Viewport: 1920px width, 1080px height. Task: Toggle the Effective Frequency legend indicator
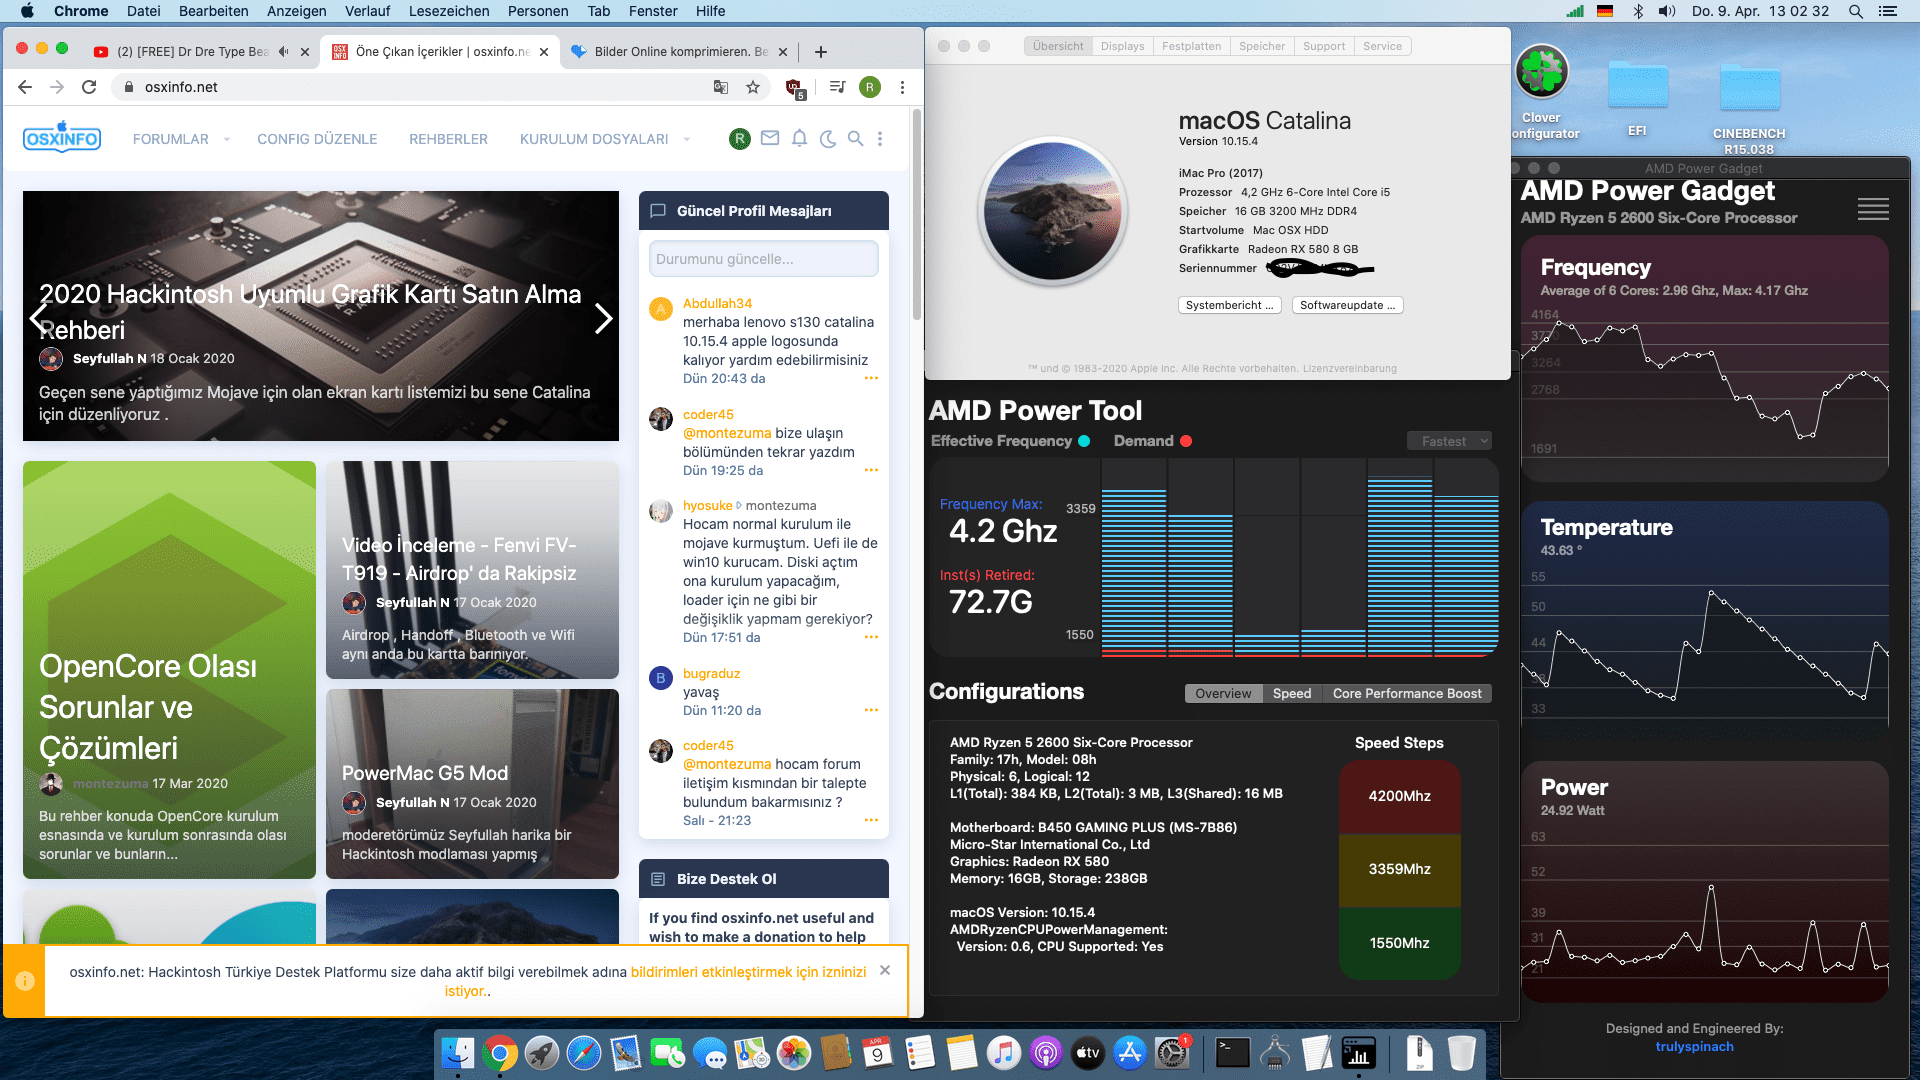pyautogui.click(x=1084, y=441)
